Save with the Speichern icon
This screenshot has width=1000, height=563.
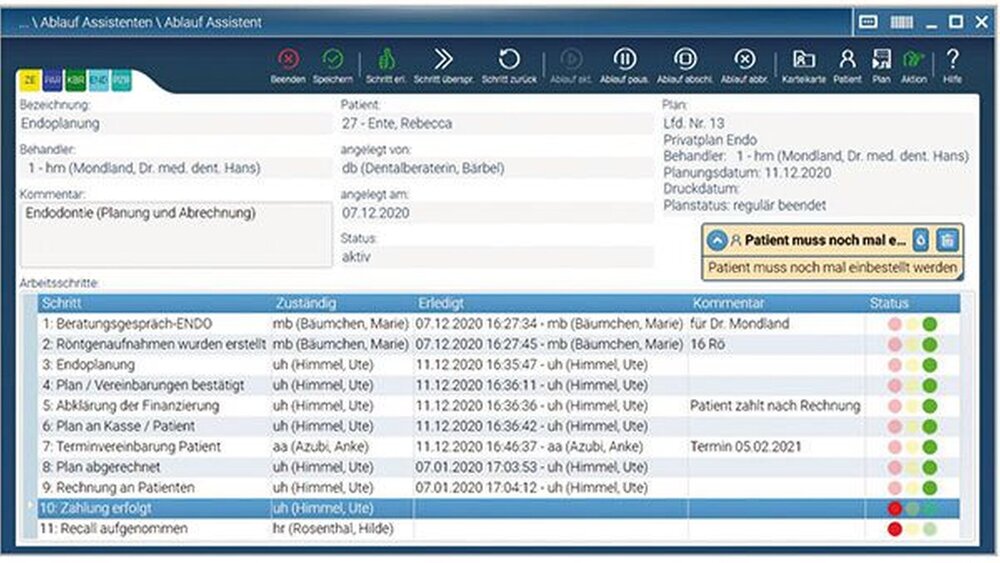click(x=334, y=61)
